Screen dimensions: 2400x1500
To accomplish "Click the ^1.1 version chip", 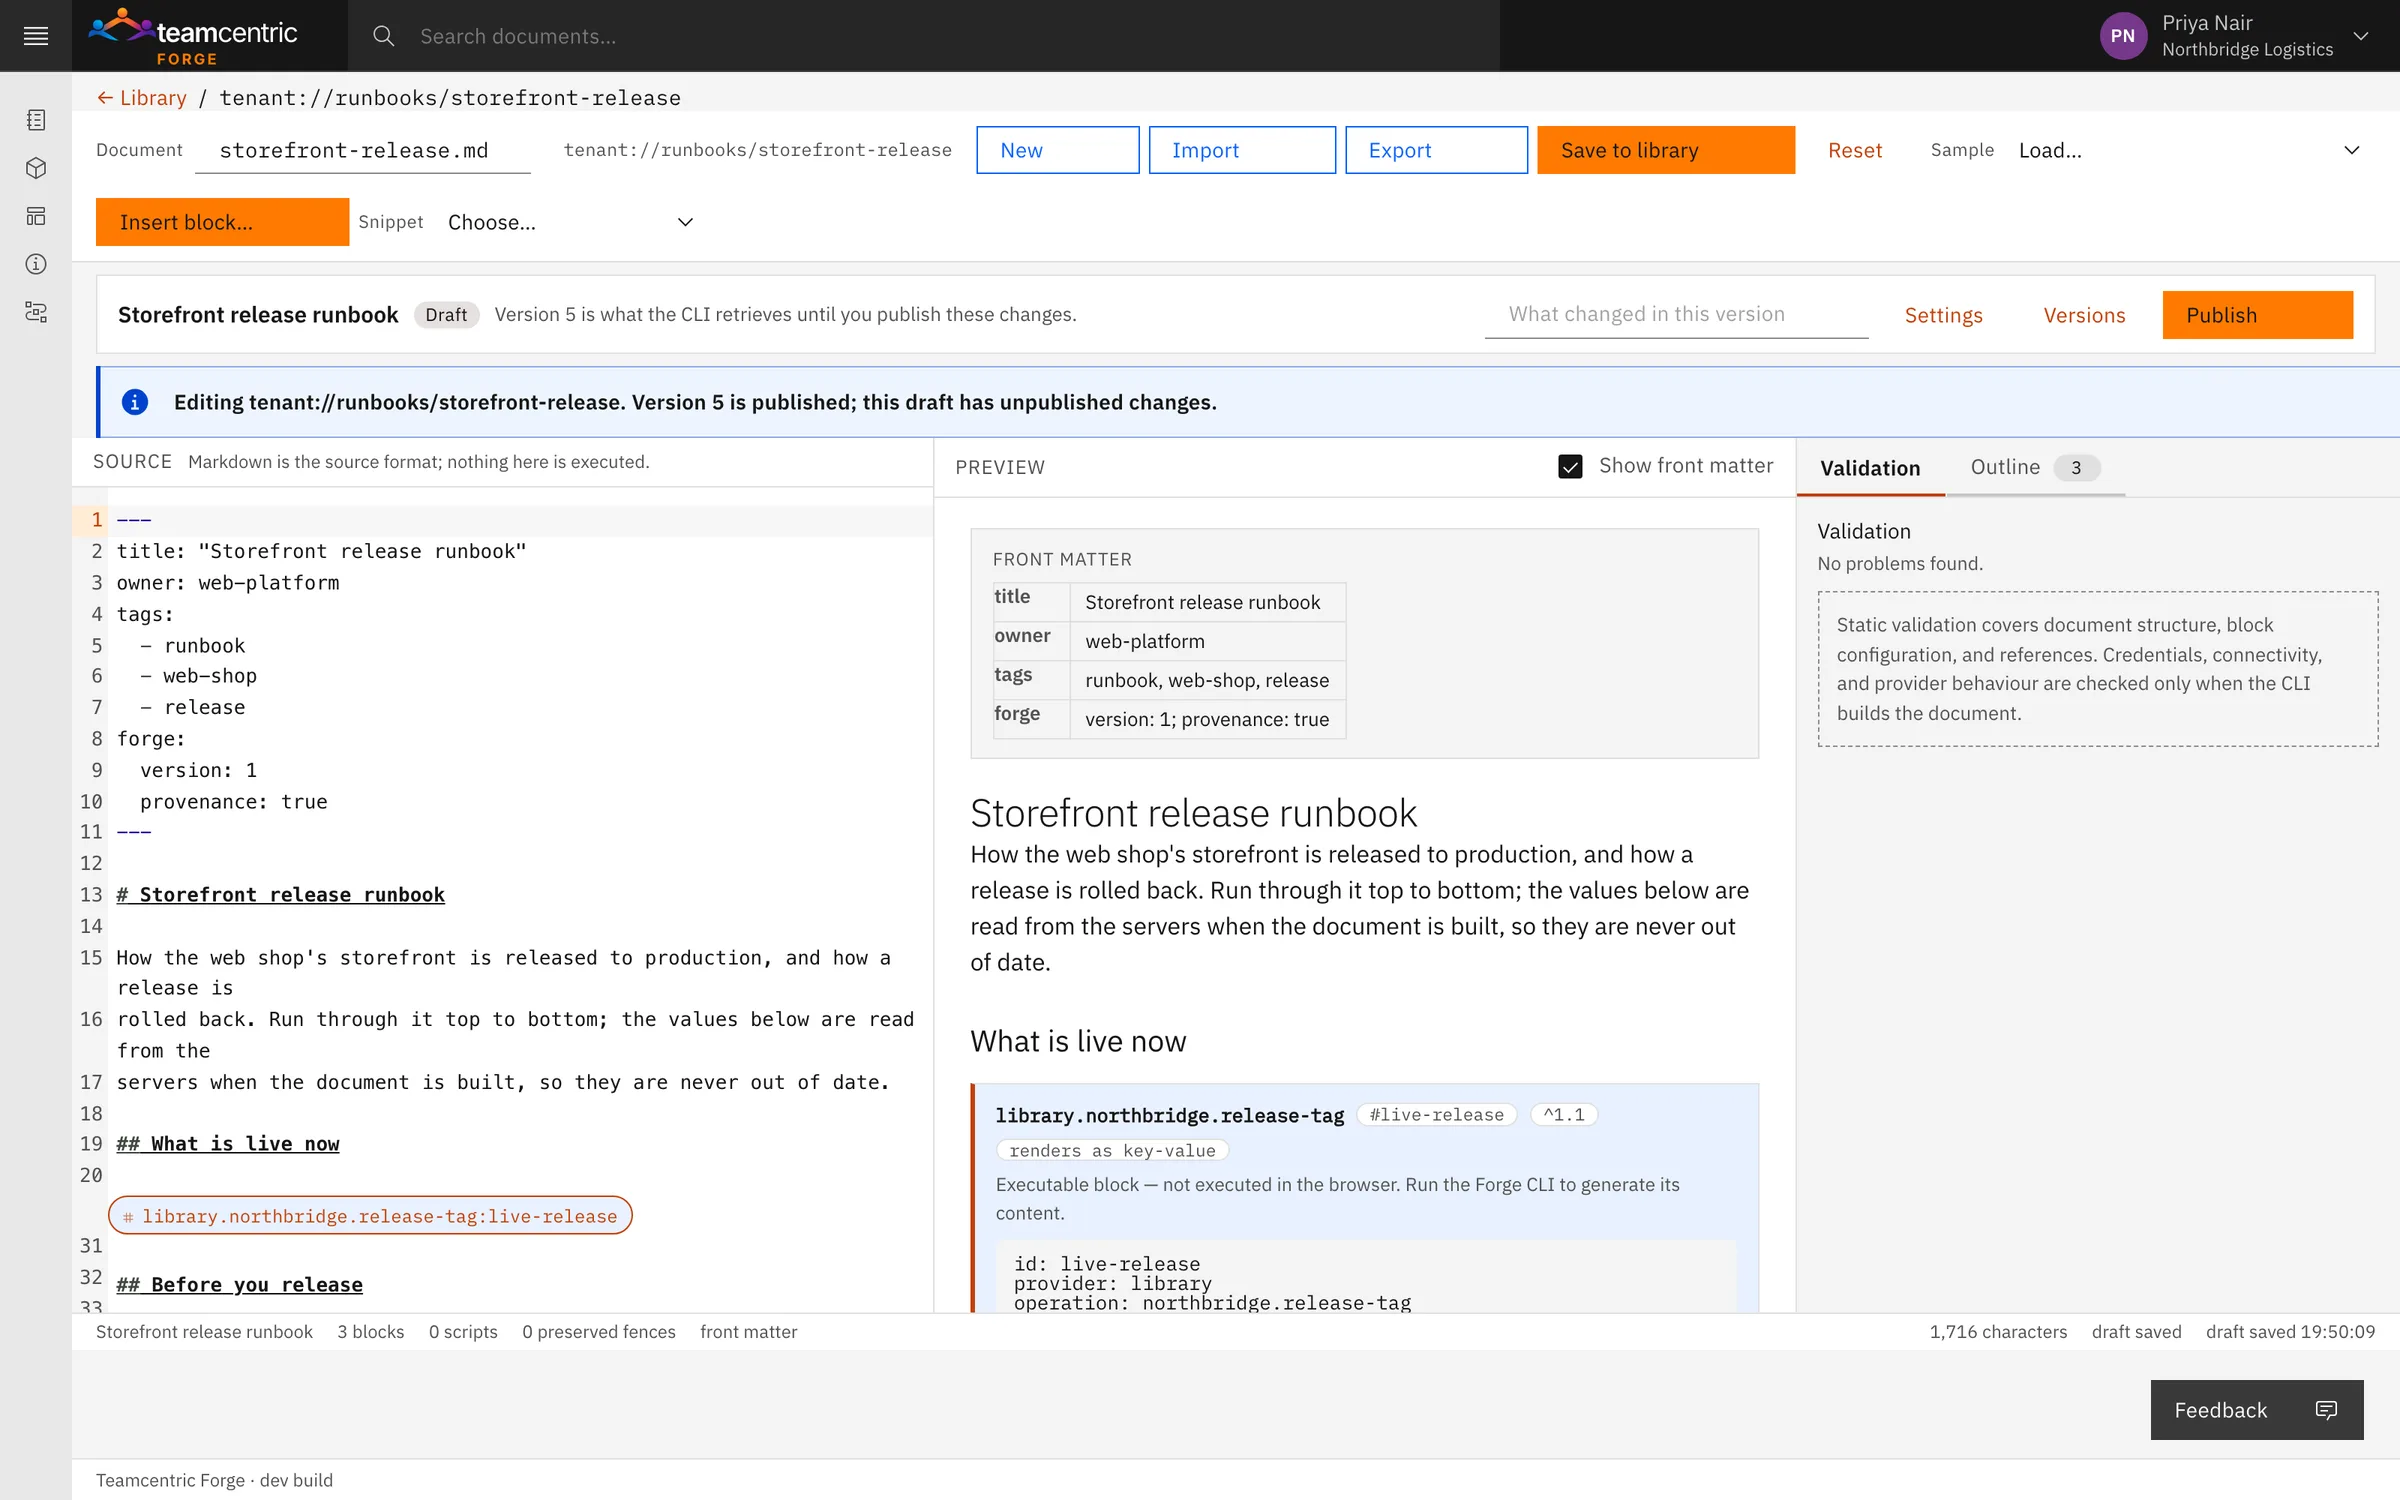I will [x=1564, y=1114].
